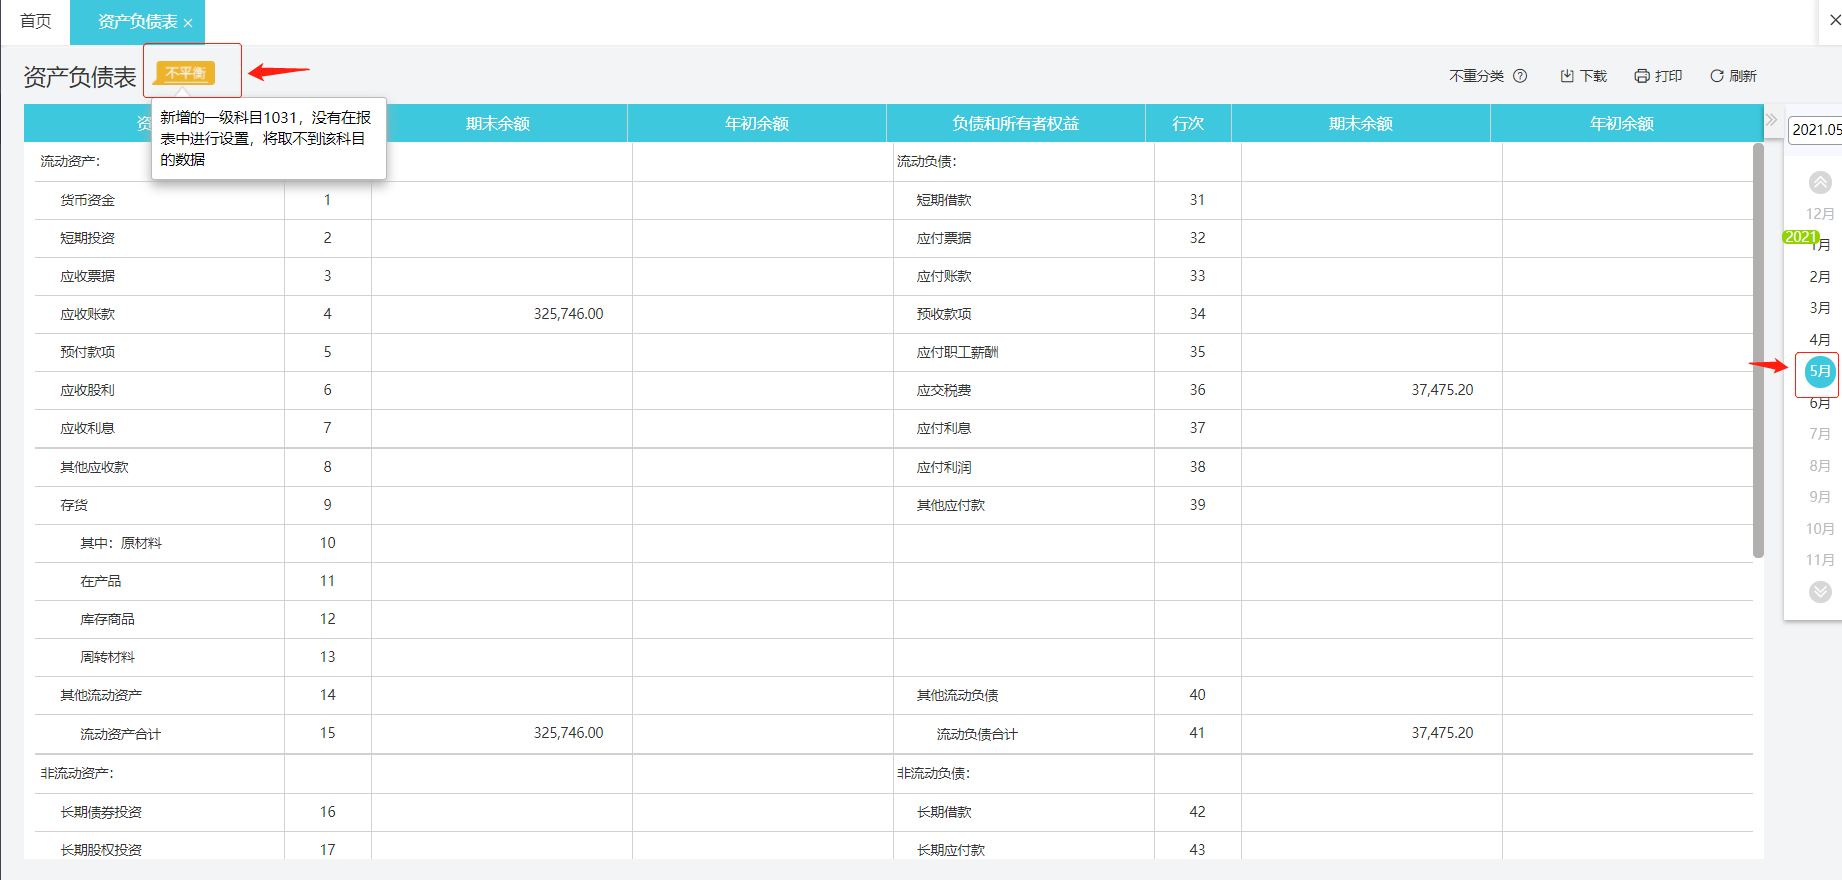Click the 周转材料 row label
The image size is (1842, 880).
[107, 657]
